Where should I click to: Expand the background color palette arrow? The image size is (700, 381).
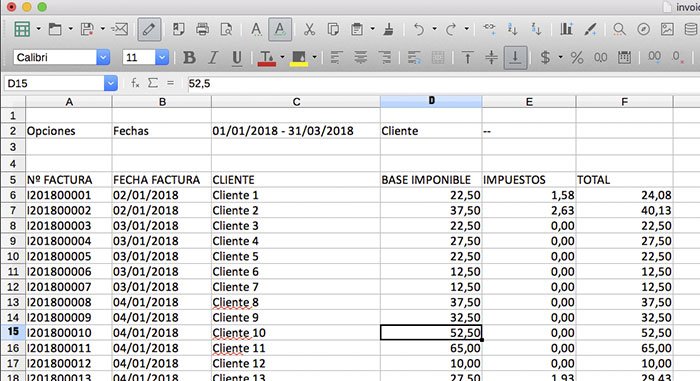point(314,58)
